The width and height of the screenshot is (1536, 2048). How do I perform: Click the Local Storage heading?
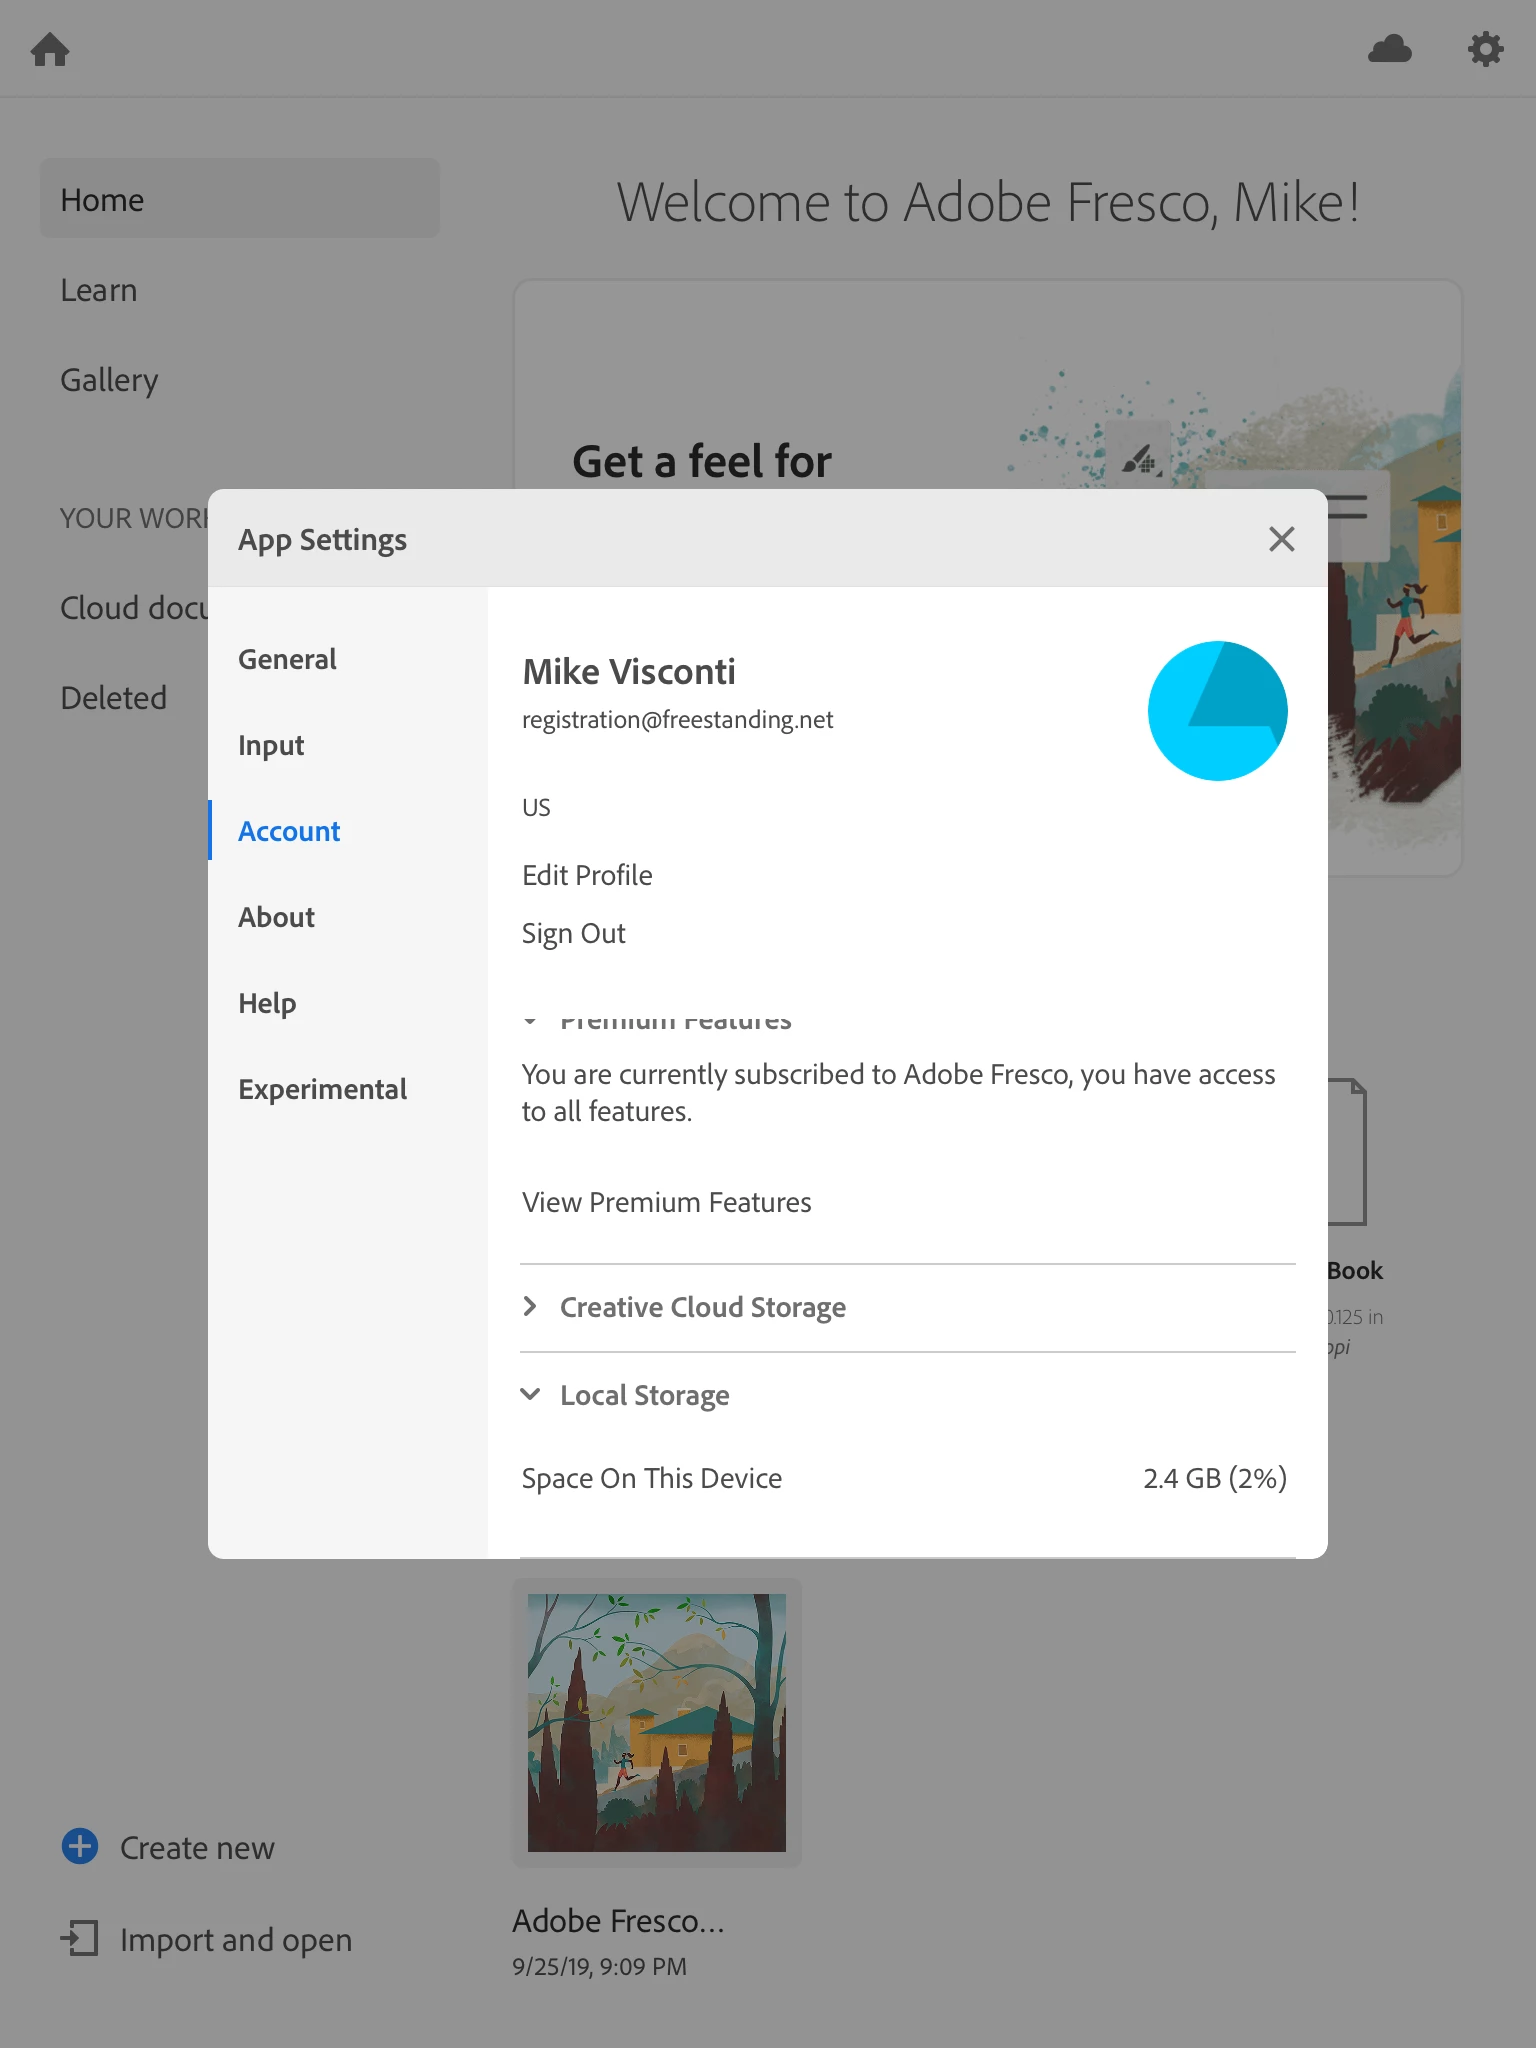645,1395
